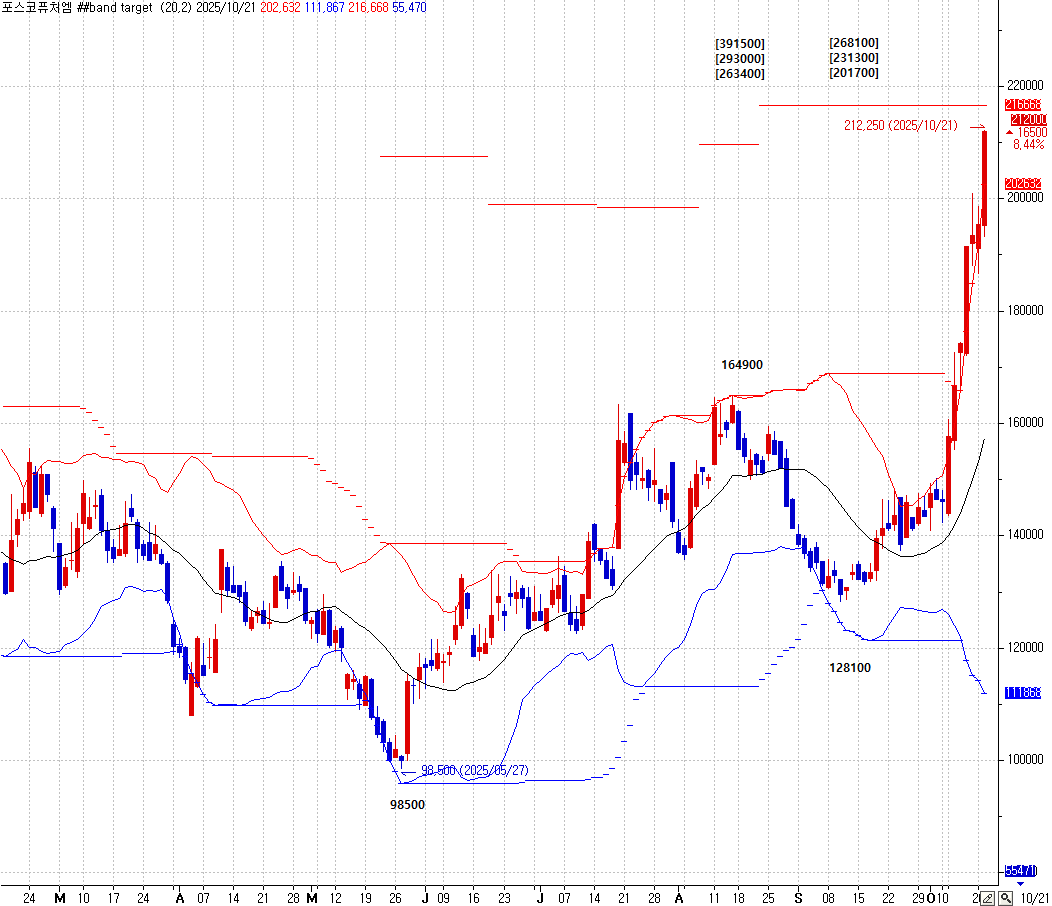Click the blue down-arrow marker below 55470
The height and width of the screenshot is (906, 1052).
[1020, 883]
